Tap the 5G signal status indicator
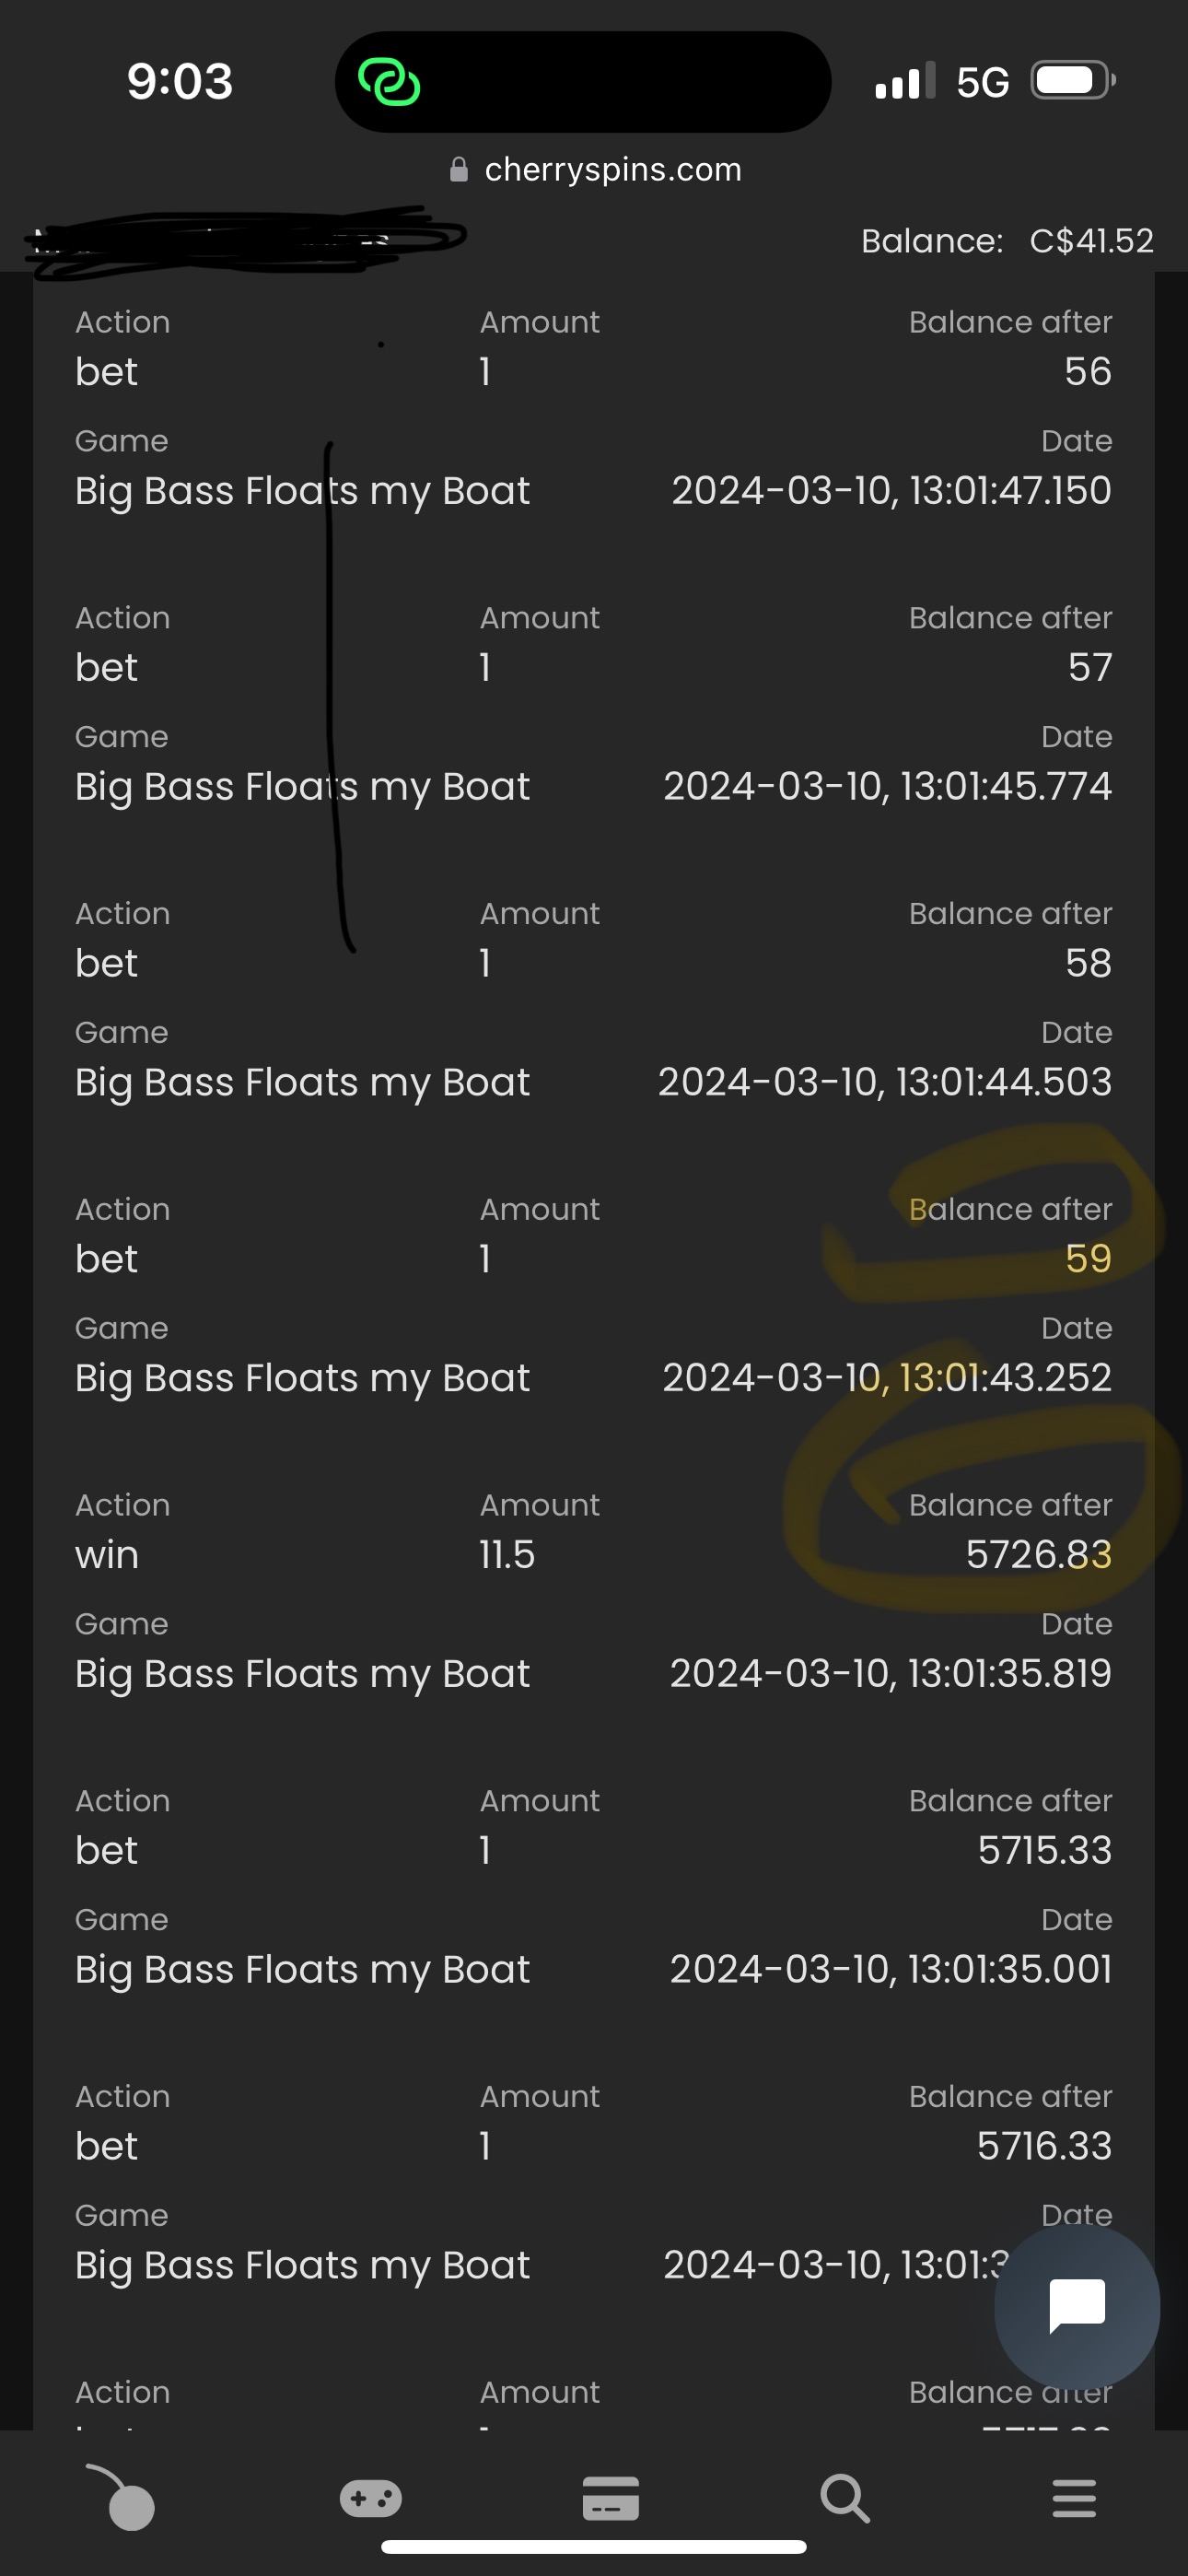 click(x=982, y=82)
